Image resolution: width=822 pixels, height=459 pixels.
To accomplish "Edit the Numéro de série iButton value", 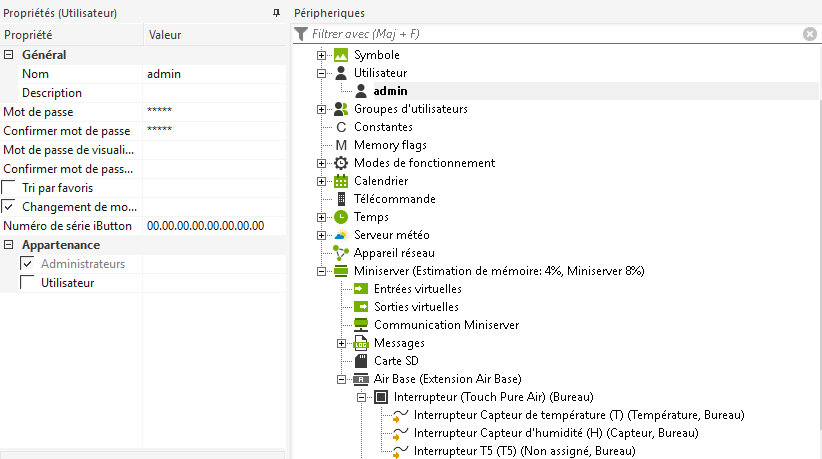I will pos(214,226).
